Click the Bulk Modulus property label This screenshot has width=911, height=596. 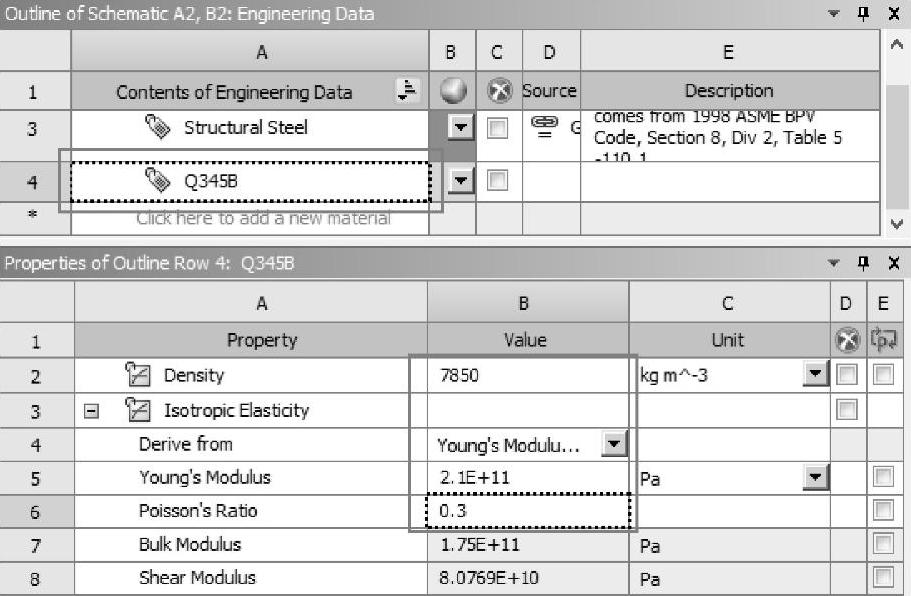pos(189,544)
